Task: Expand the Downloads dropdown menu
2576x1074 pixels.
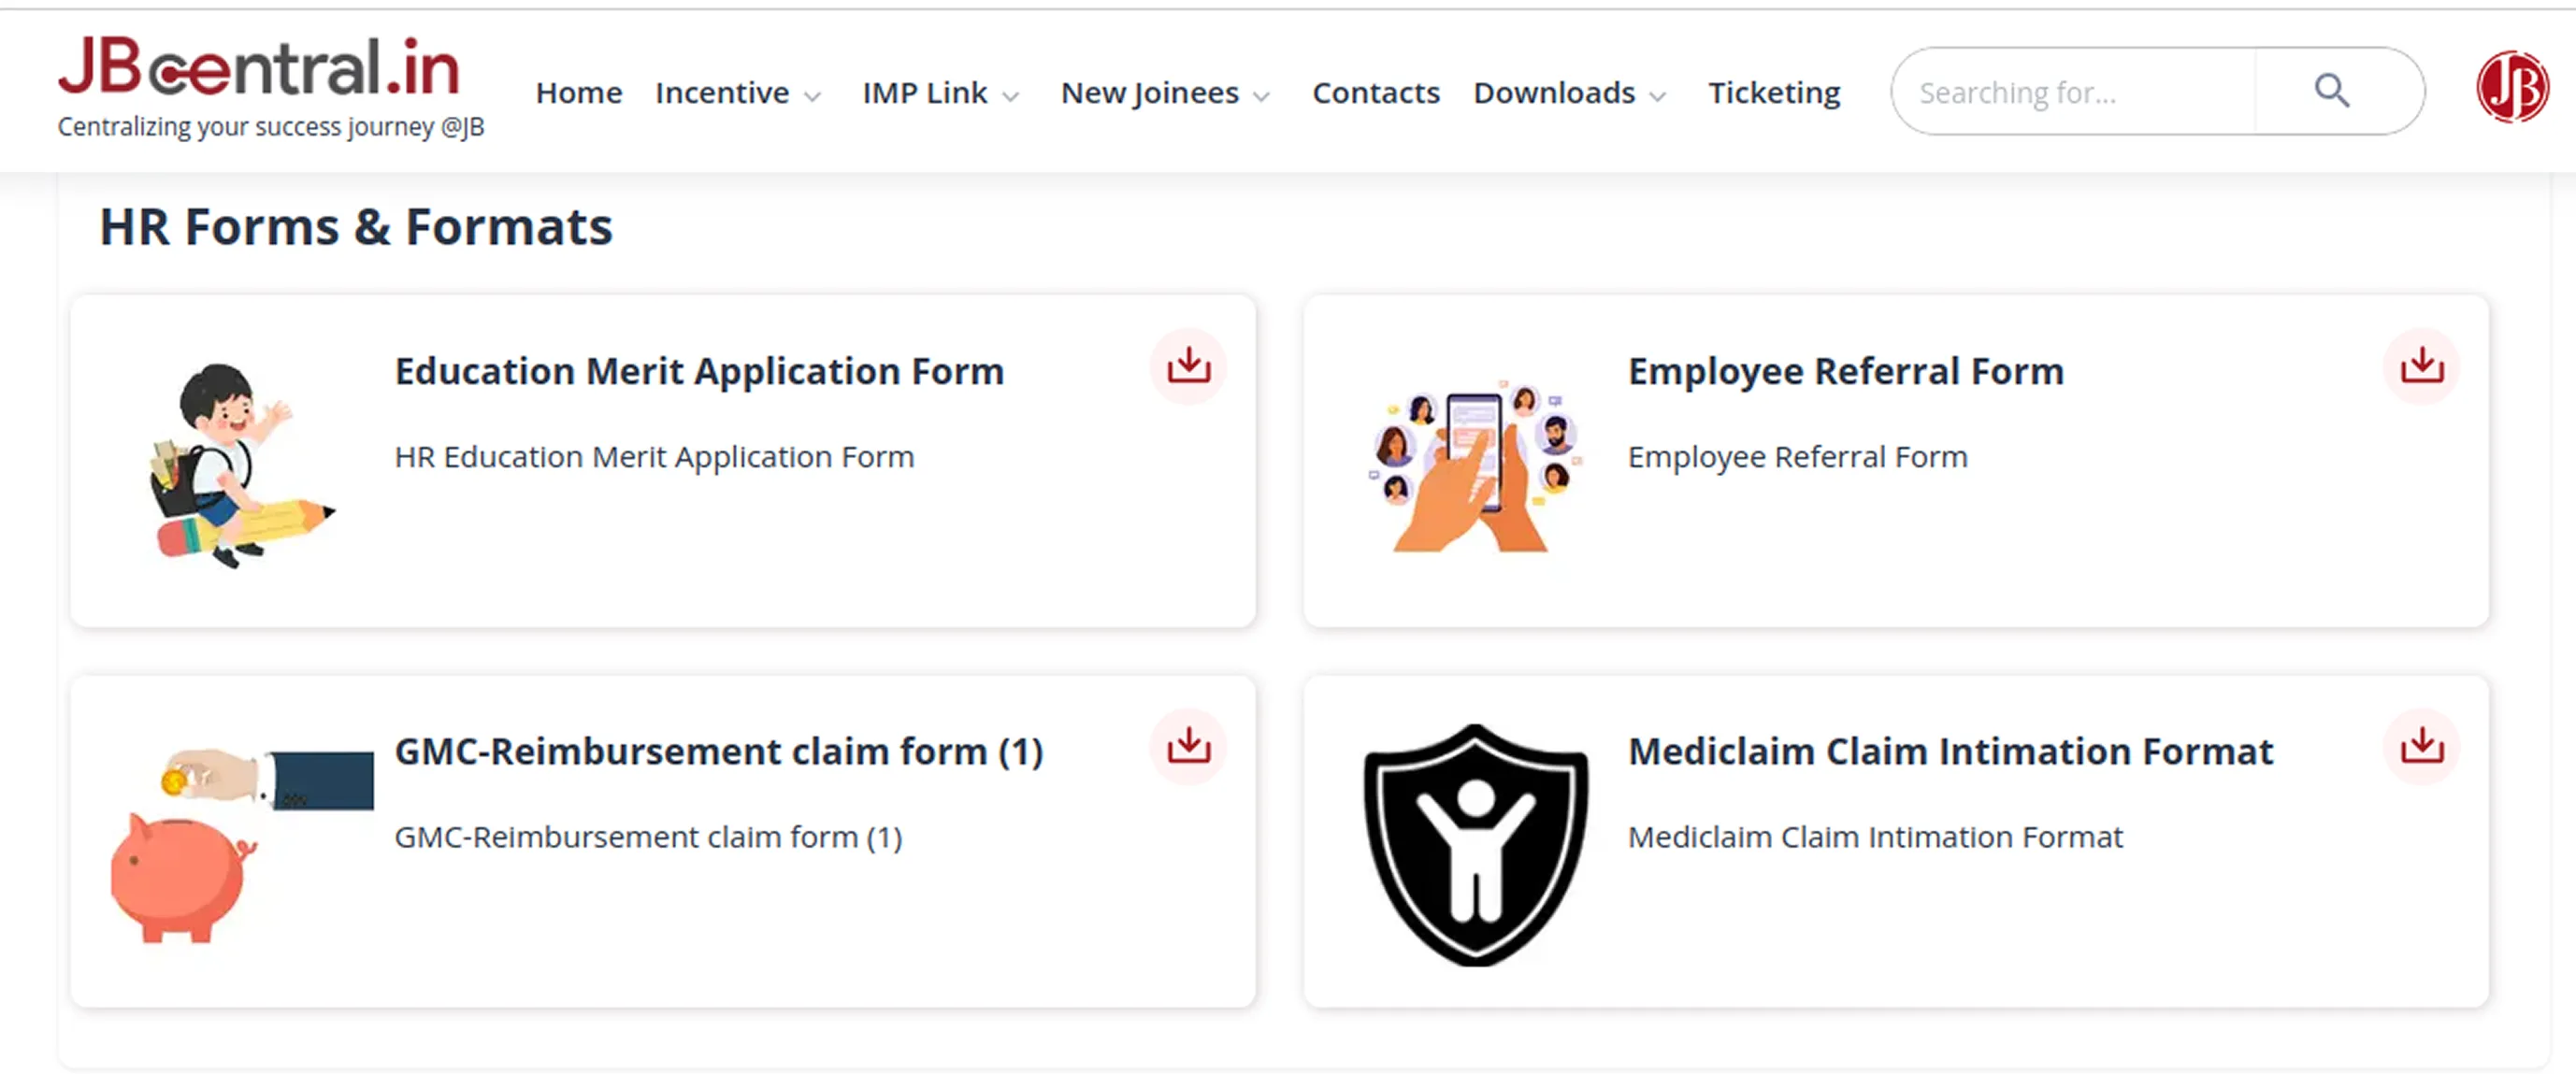Action: tap(1569, 93)
